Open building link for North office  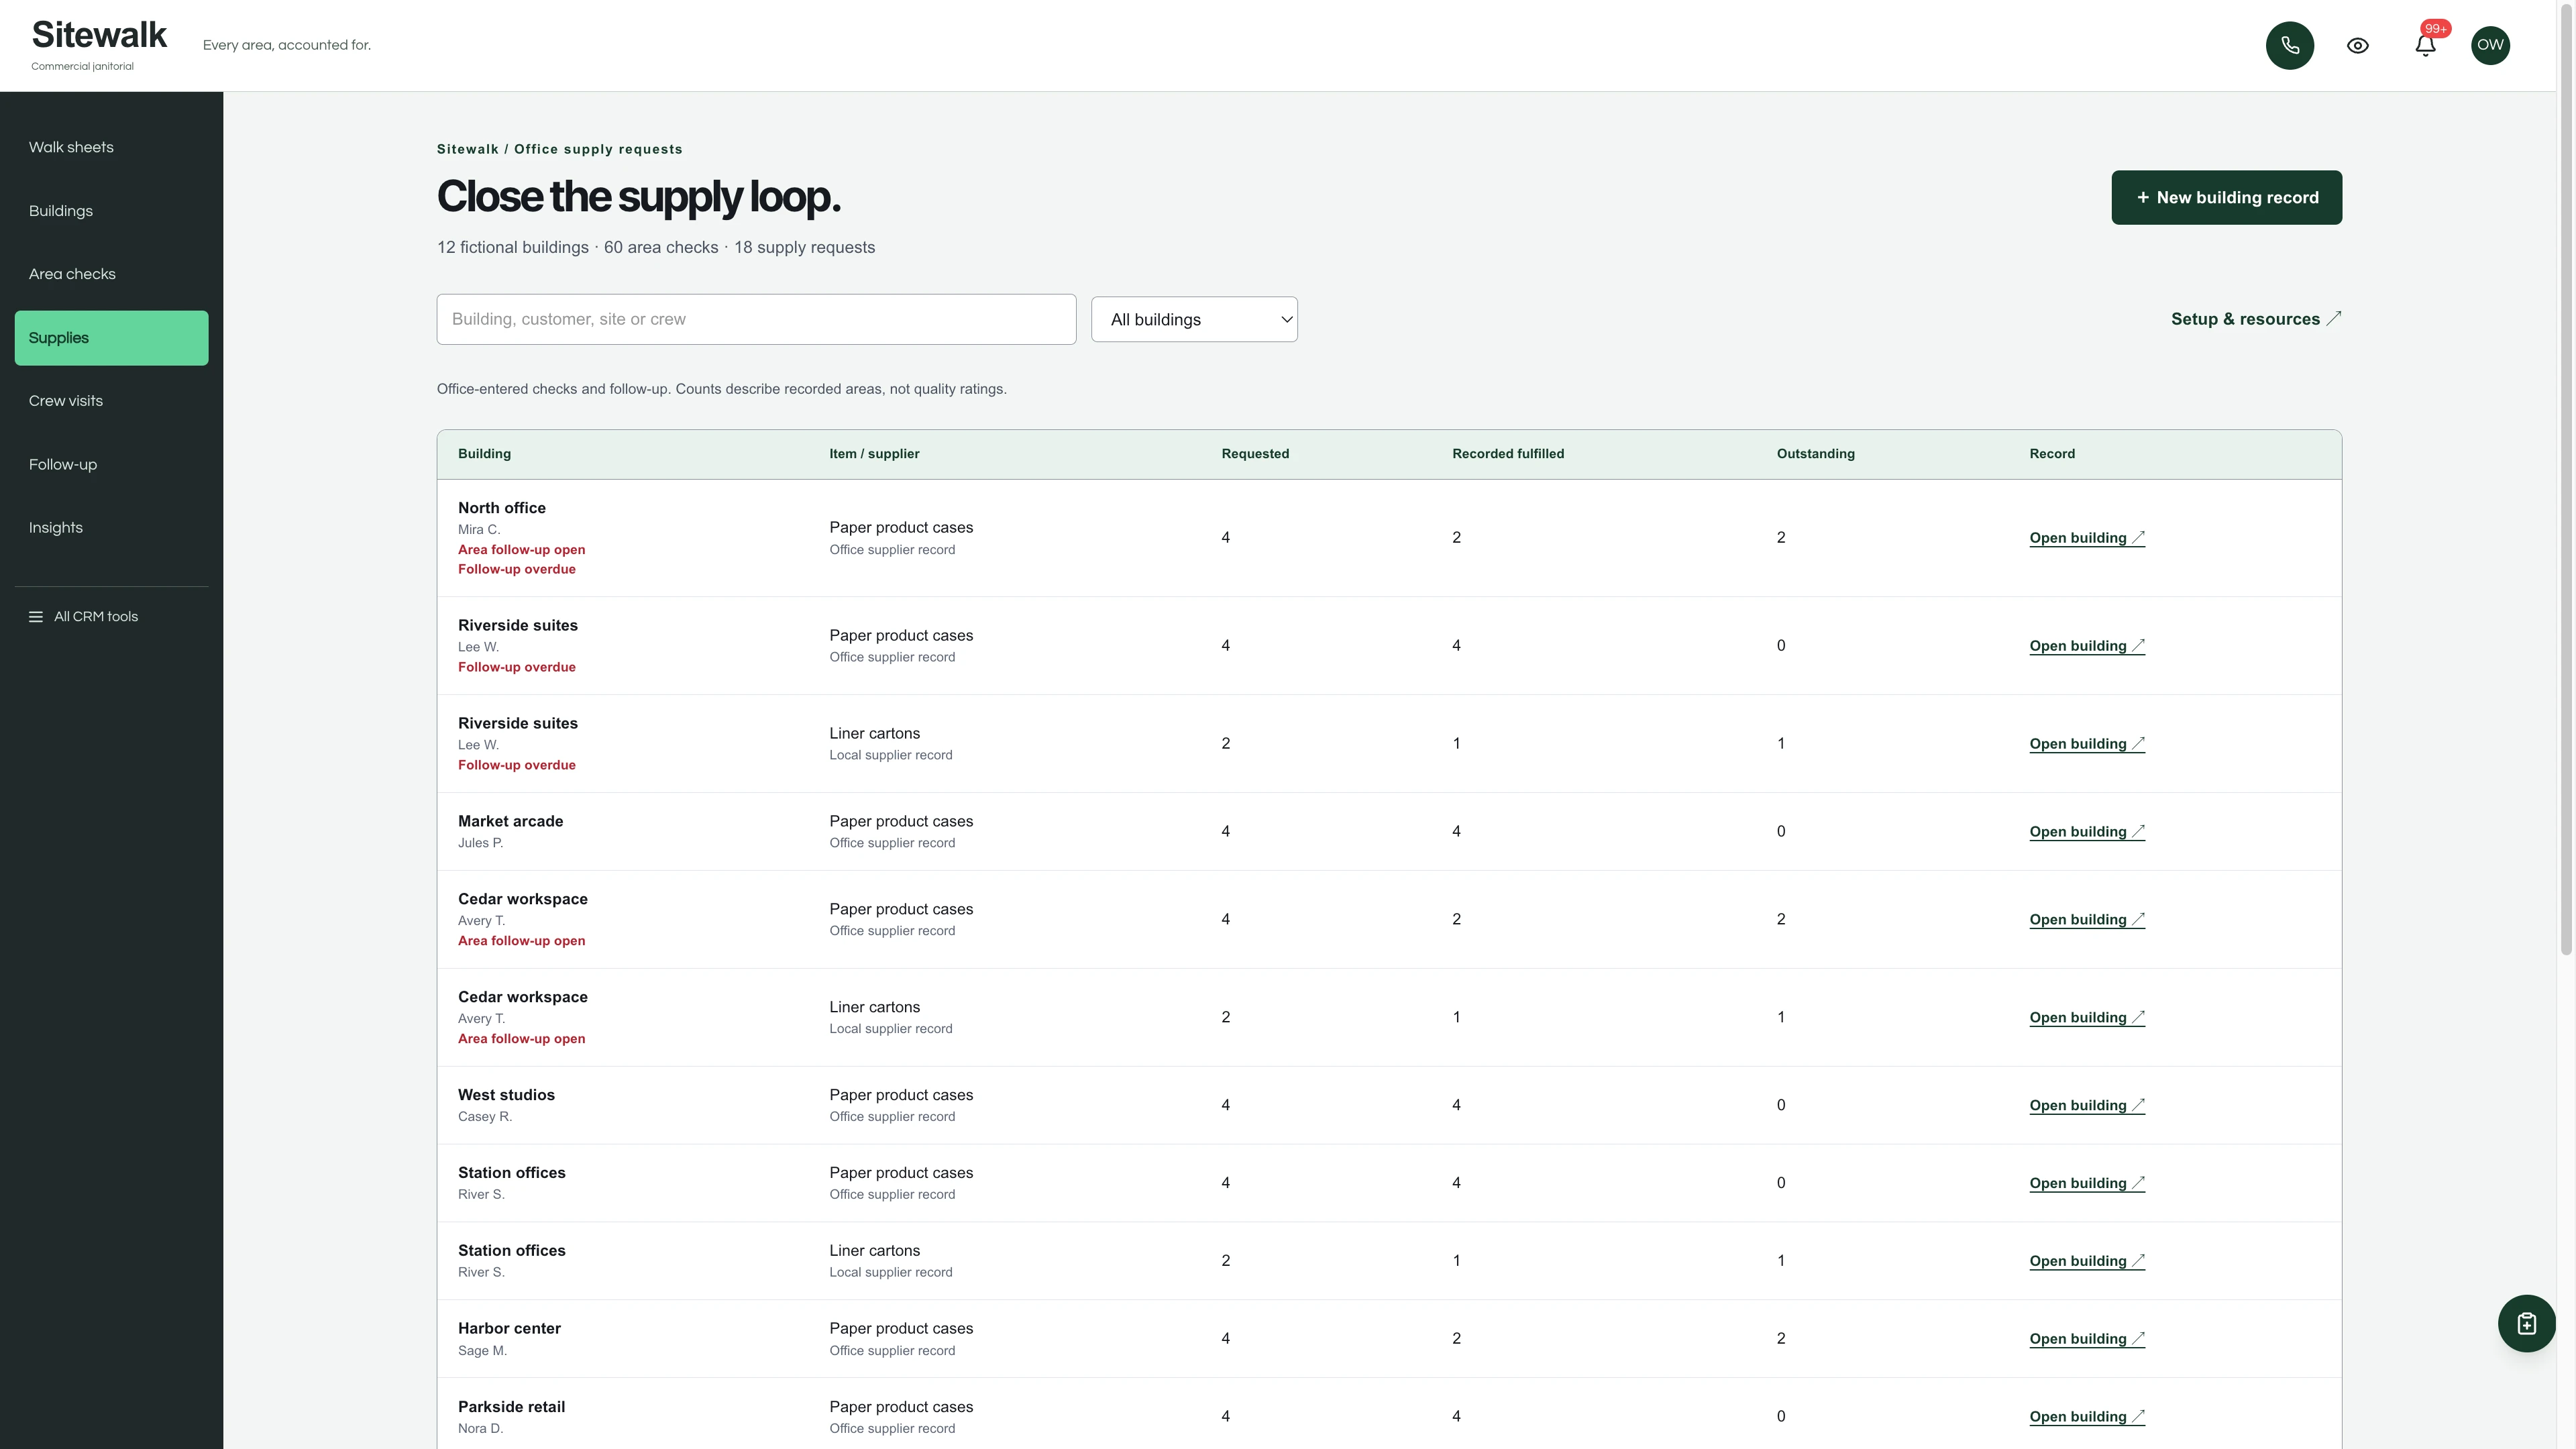2087,538
